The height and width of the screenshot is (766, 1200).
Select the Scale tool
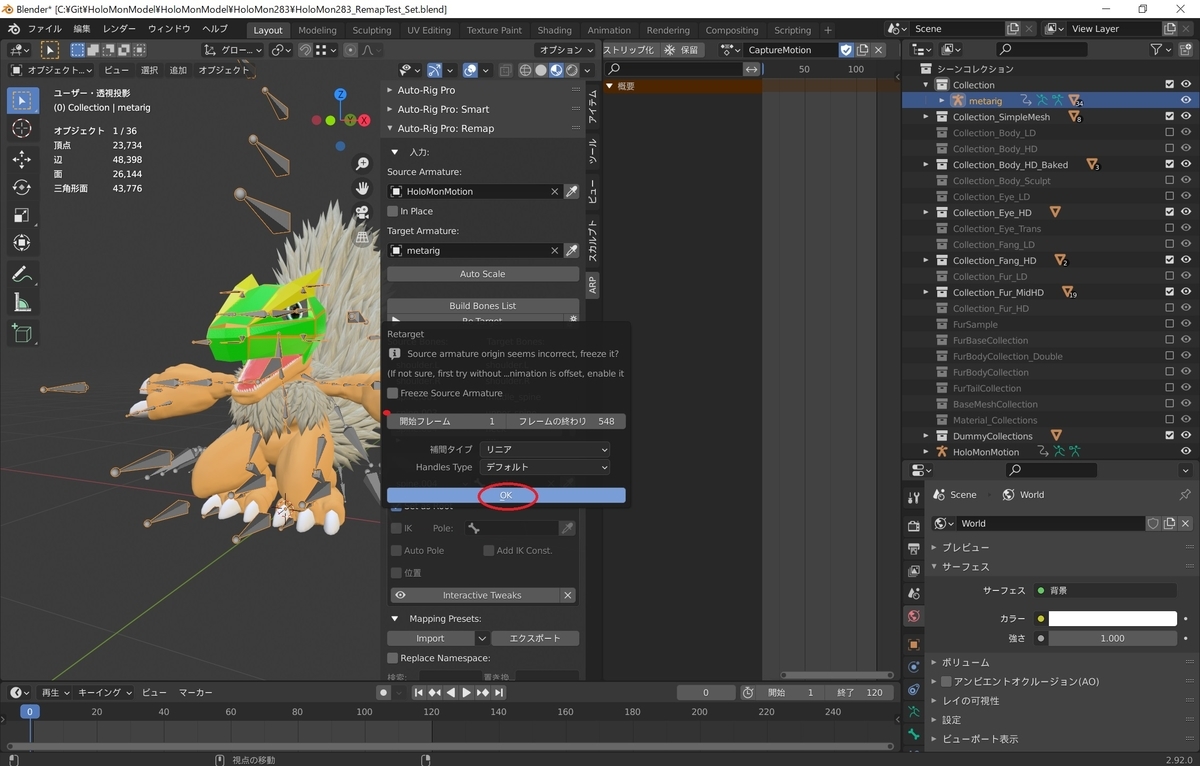(x=22, y=215)
